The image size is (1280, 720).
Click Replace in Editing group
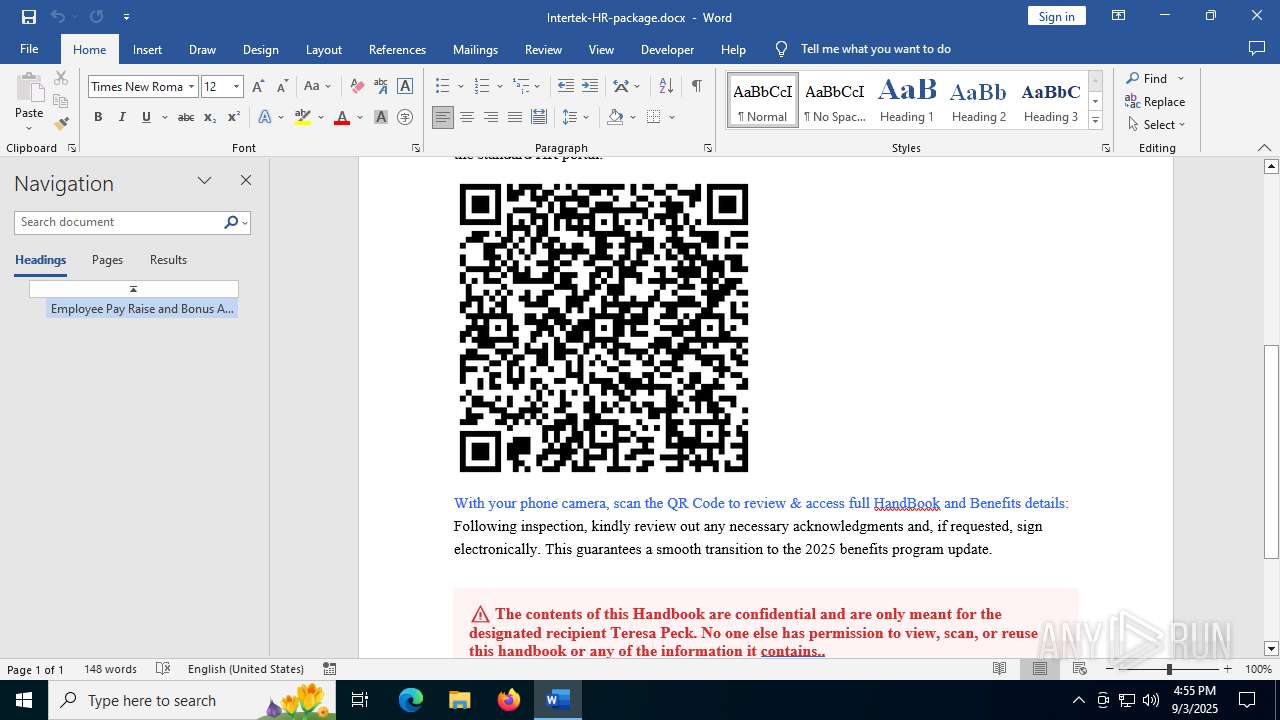[1155, 101]
